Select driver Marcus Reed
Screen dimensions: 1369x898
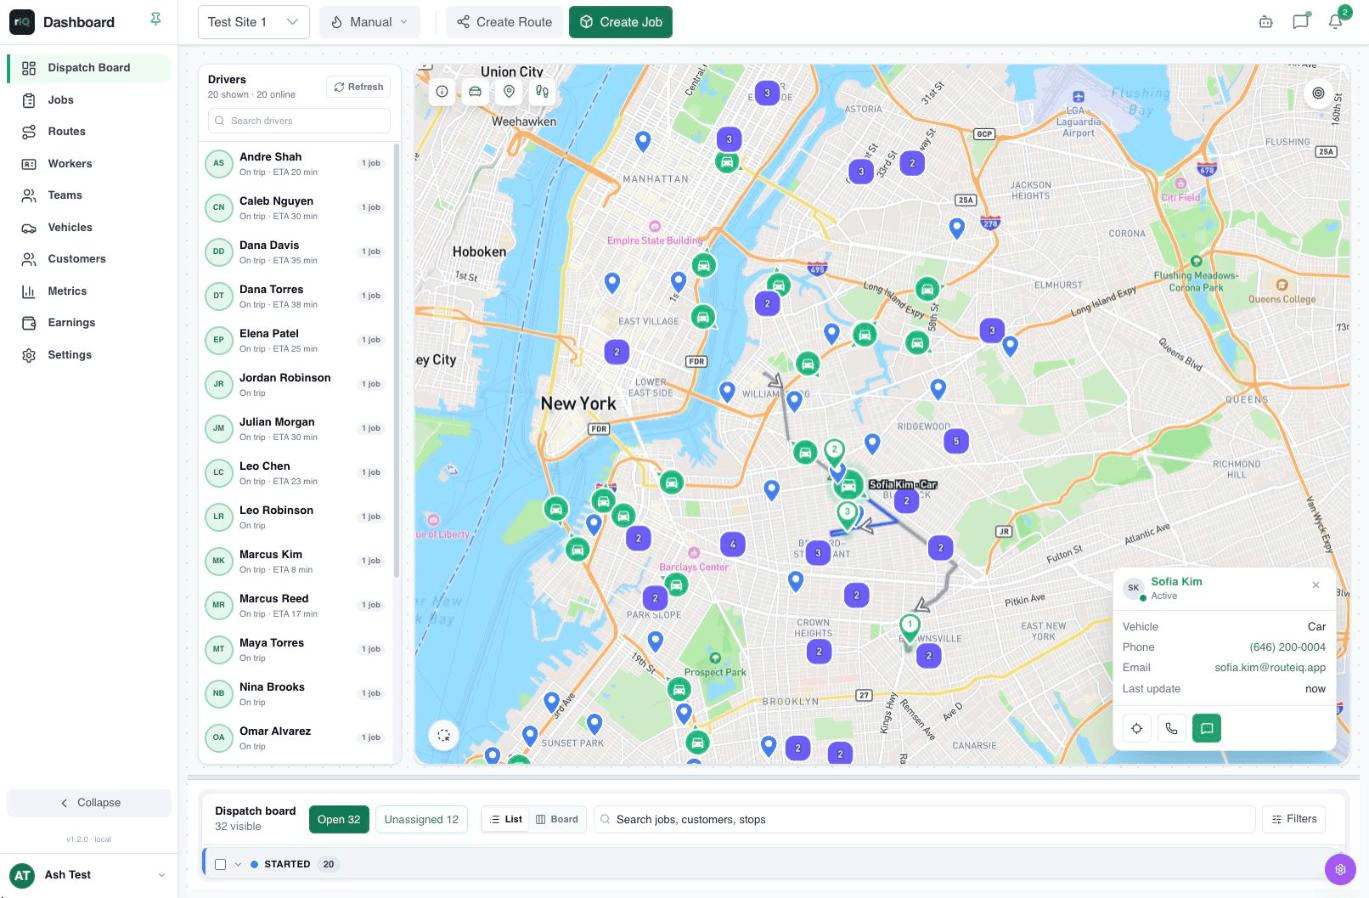pos(297,606)
